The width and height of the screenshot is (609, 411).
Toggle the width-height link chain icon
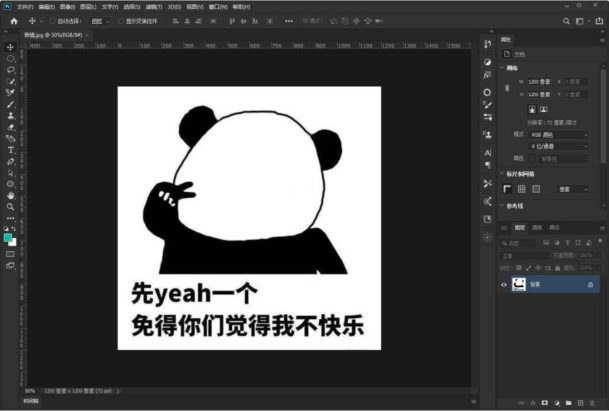507,88
